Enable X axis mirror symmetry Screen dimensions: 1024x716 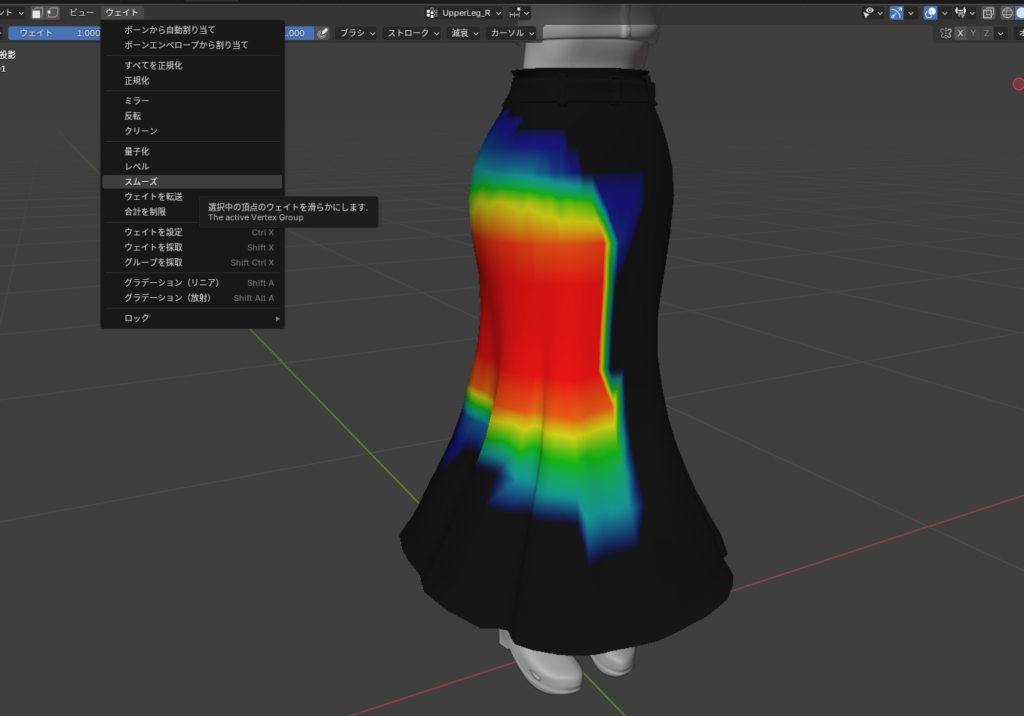click(x=961, y=33)
